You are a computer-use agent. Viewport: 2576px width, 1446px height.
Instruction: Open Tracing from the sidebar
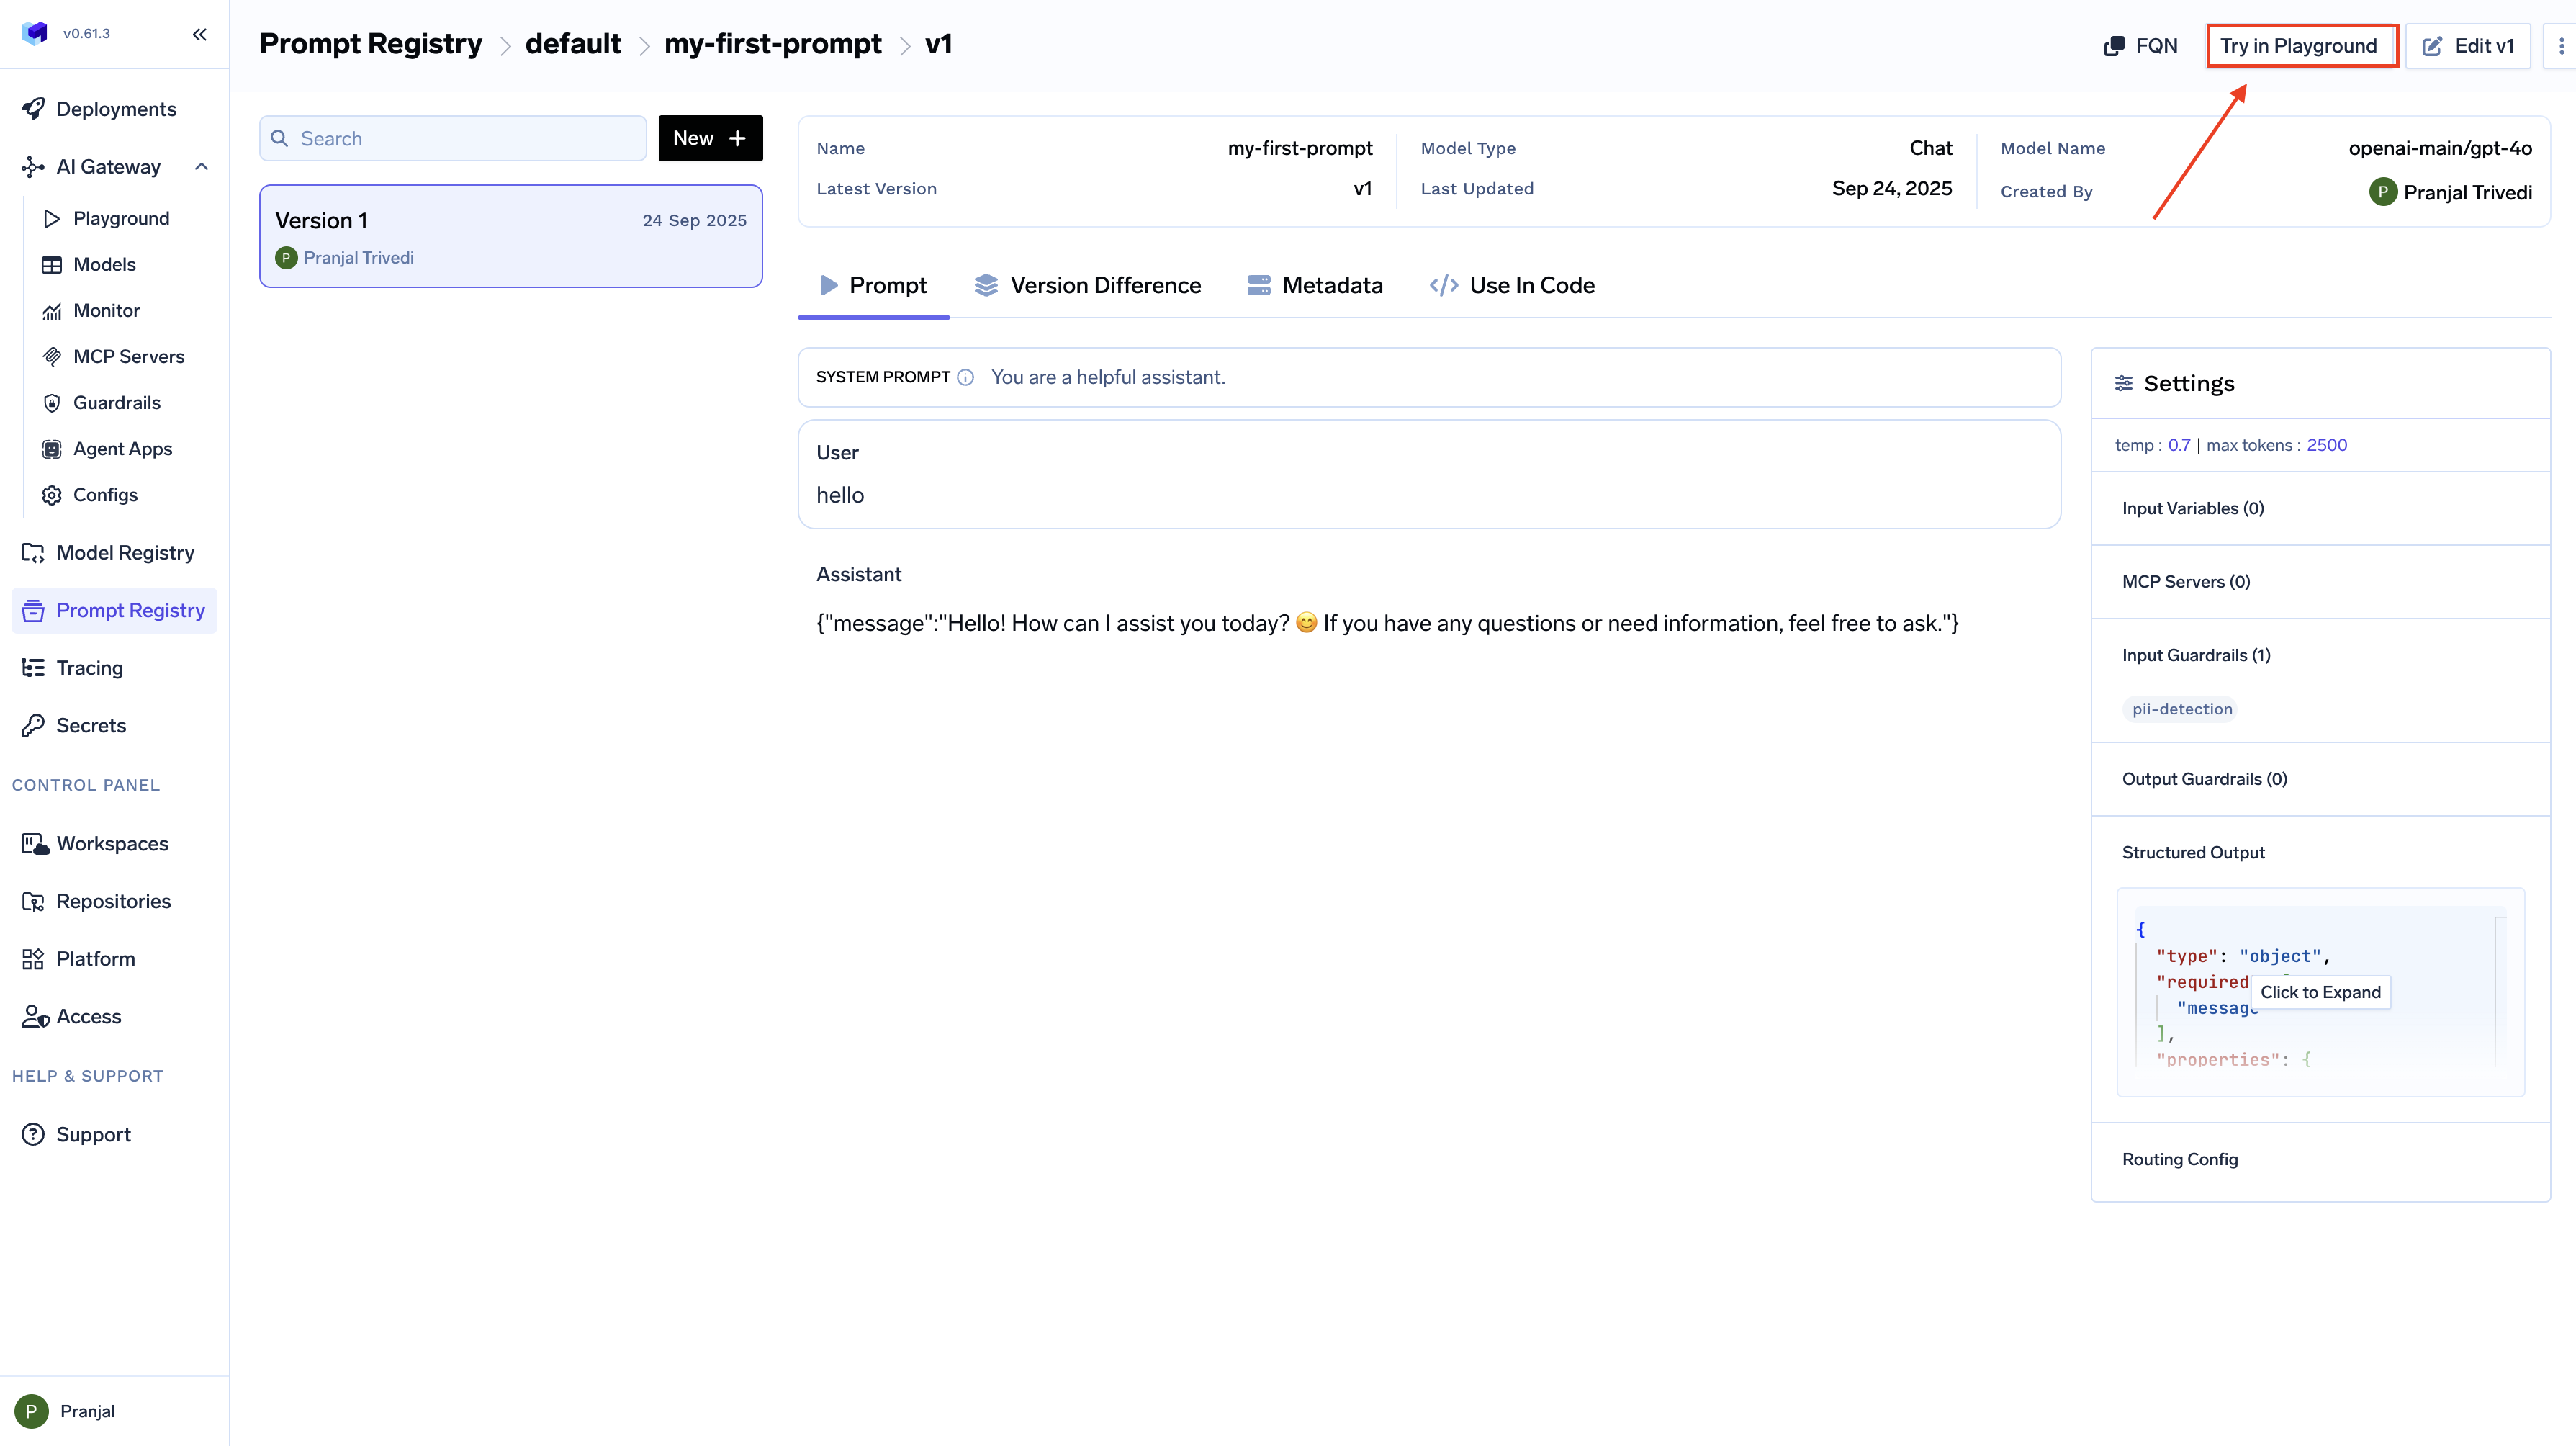coord(89,668)
